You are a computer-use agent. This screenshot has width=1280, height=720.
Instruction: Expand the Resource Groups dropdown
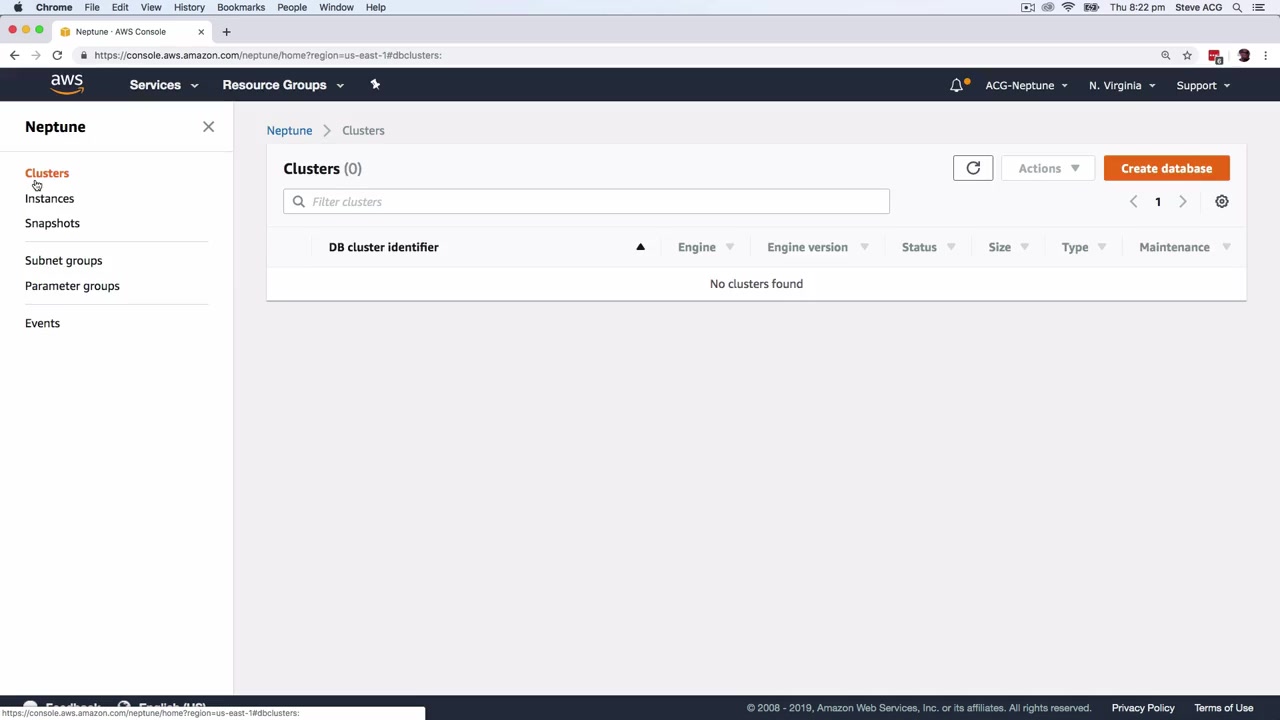coord(283,85)
